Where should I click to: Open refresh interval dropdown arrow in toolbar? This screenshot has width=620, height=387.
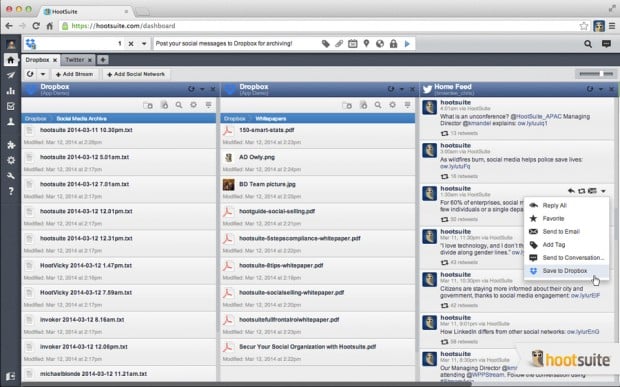point(43,74)
